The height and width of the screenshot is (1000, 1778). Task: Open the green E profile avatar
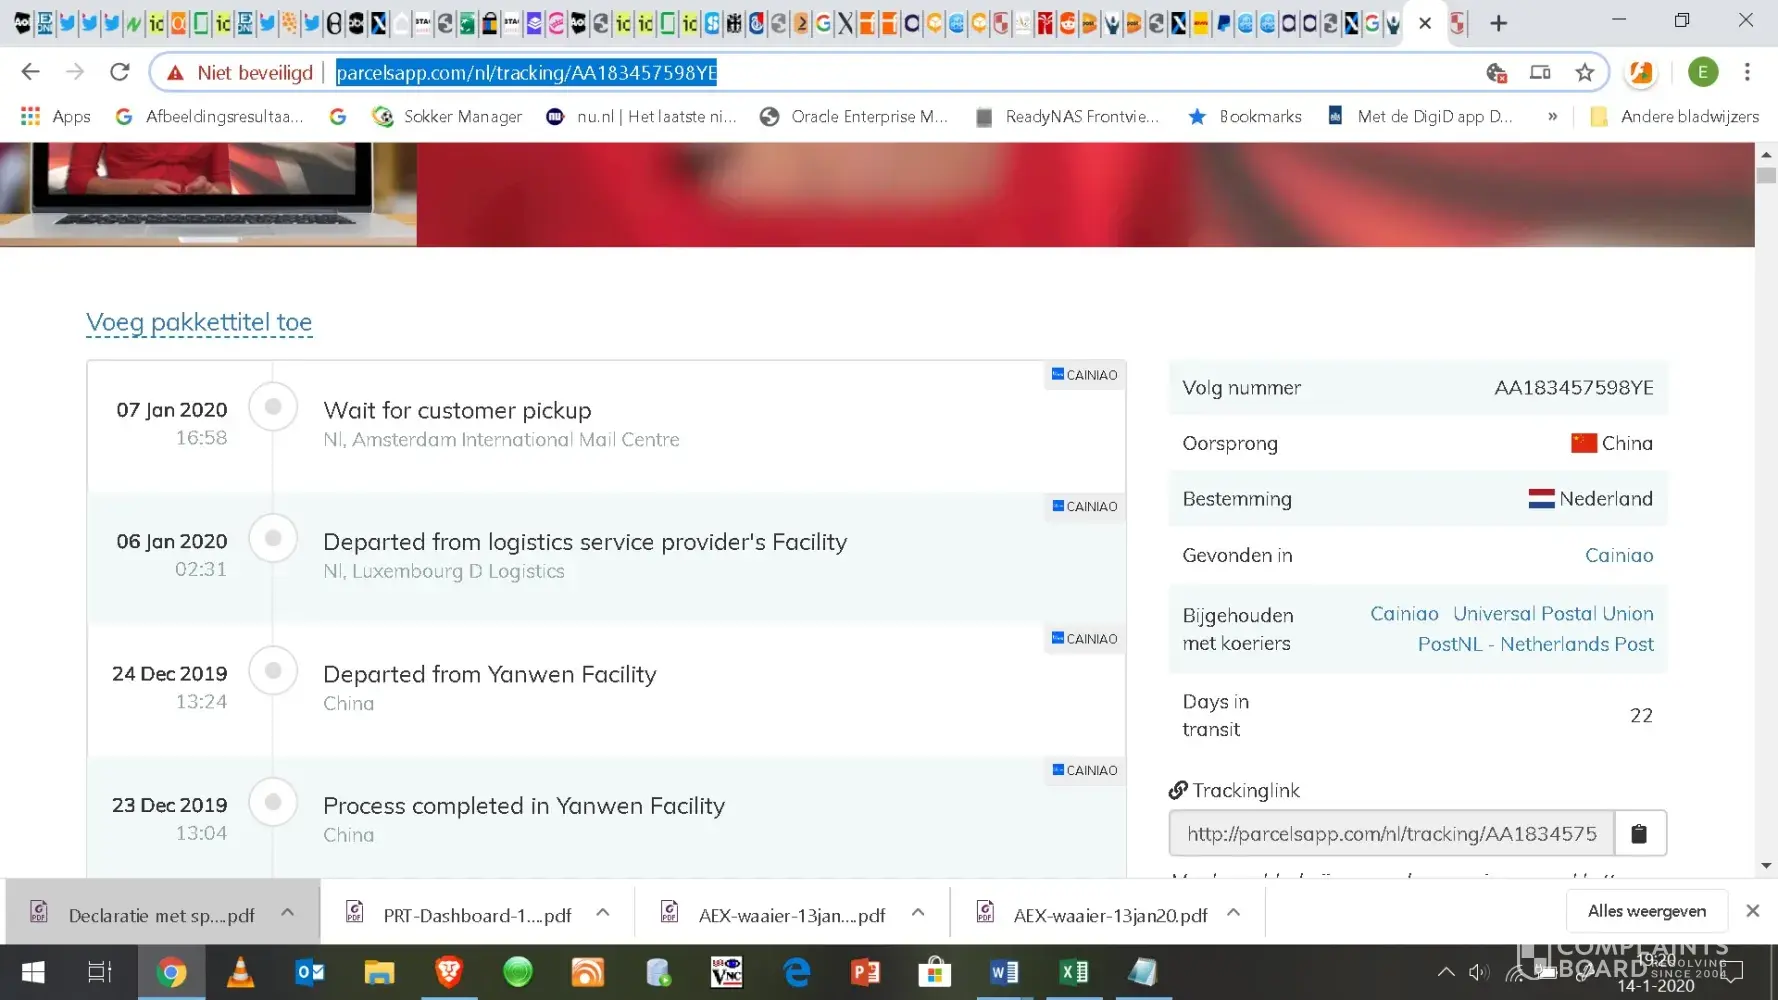[1703, 72]
